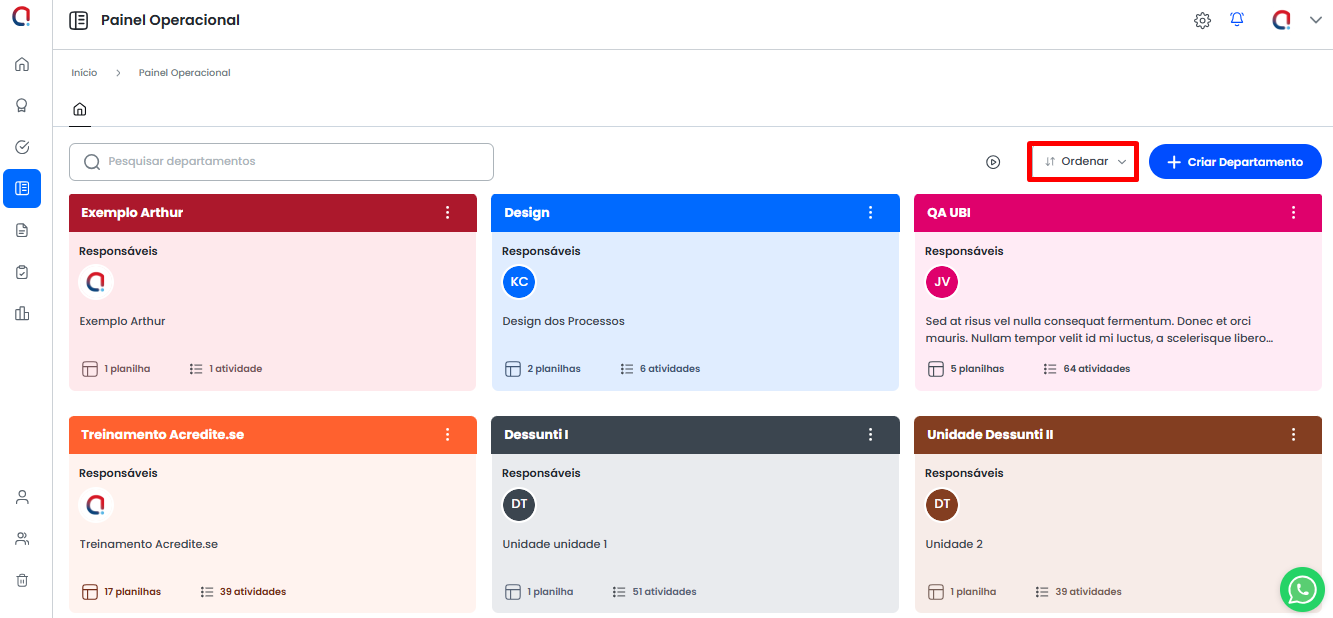Click the Criar Departamento button
1333x618 pixels.
(x=1235, y=162)
